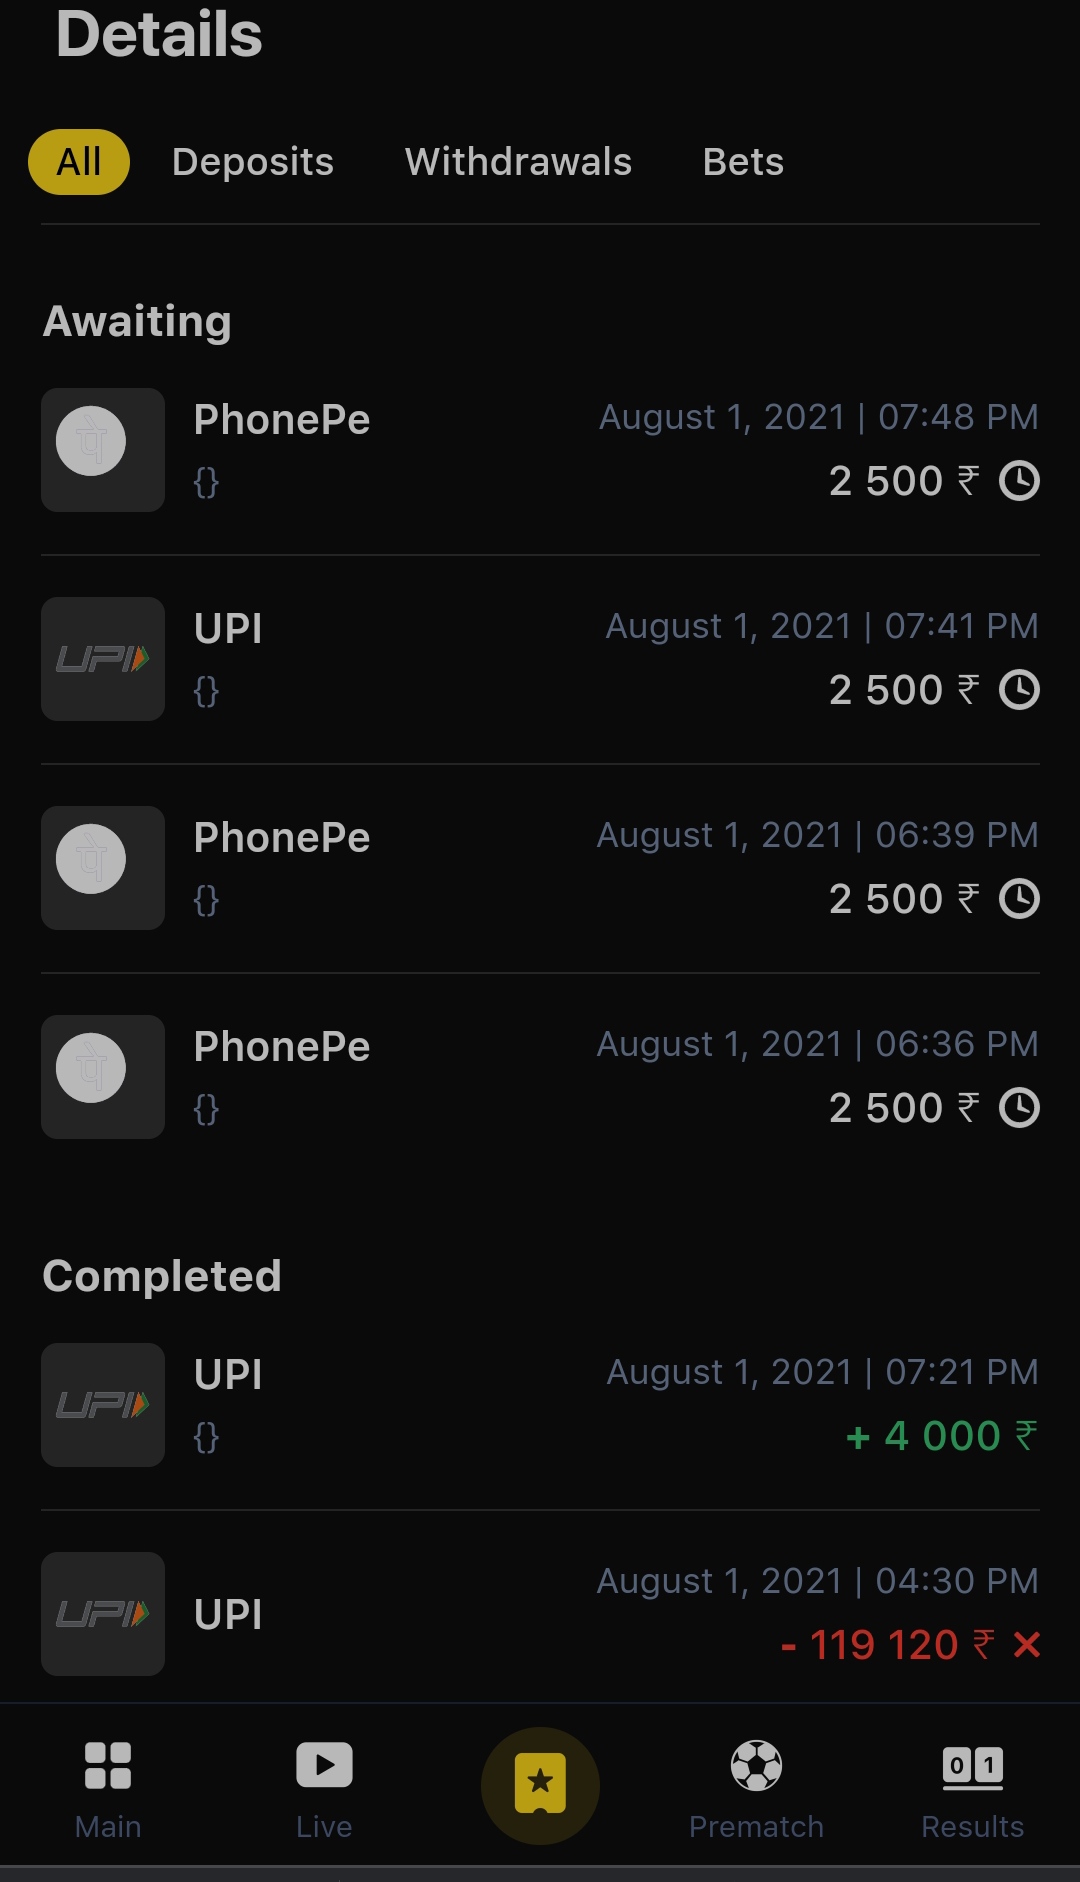This screenshot has width=1080, height=1882.
Task: Select the All filter tab
Action: point(79,162)
